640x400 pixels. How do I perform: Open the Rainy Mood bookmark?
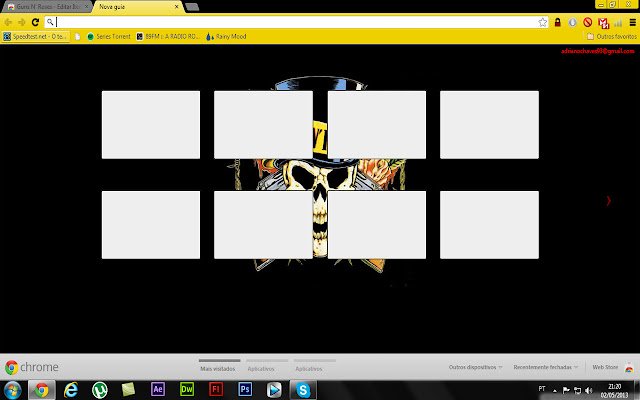point(226,36)
